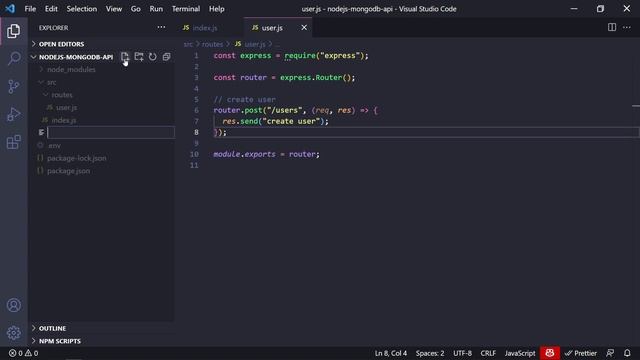Open the Run menu
This screenshot has width=640, height=360.
[x=156, y=9]
